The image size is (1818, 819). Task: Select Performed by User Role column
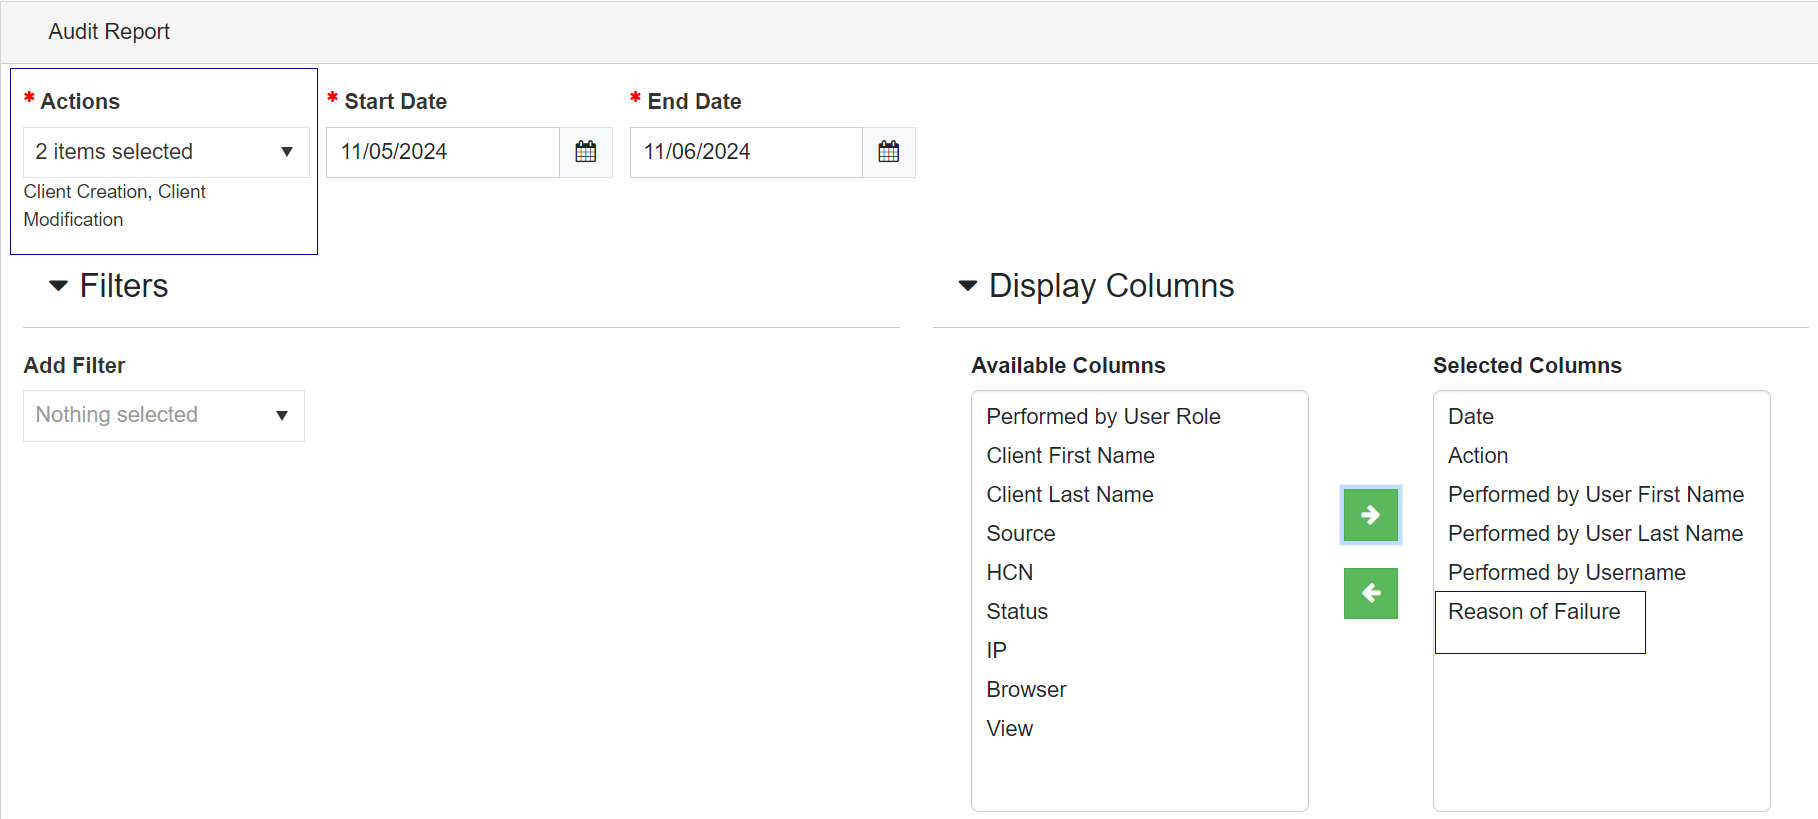(x=1103, y=416)
